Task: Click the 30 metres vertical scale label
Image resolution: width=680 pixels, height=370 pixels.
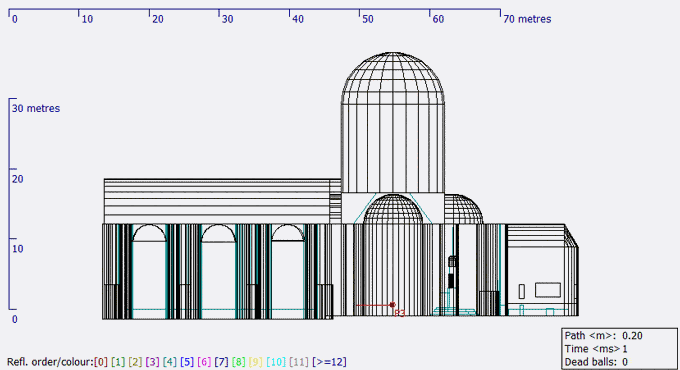Action: 36,108
